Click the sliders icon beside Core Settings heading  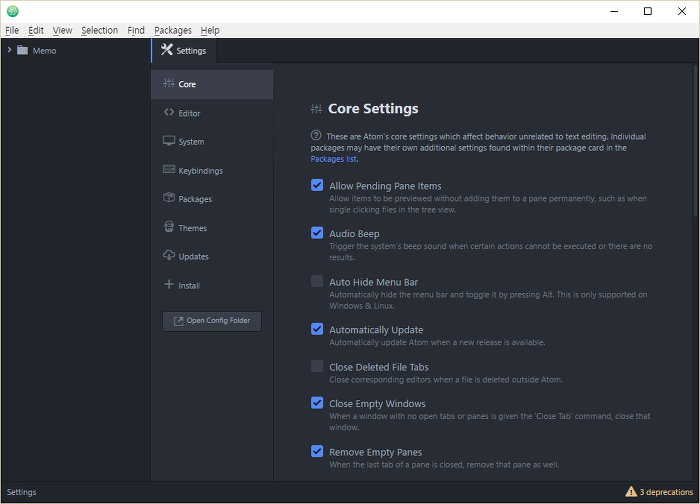[x=316, y=108]
